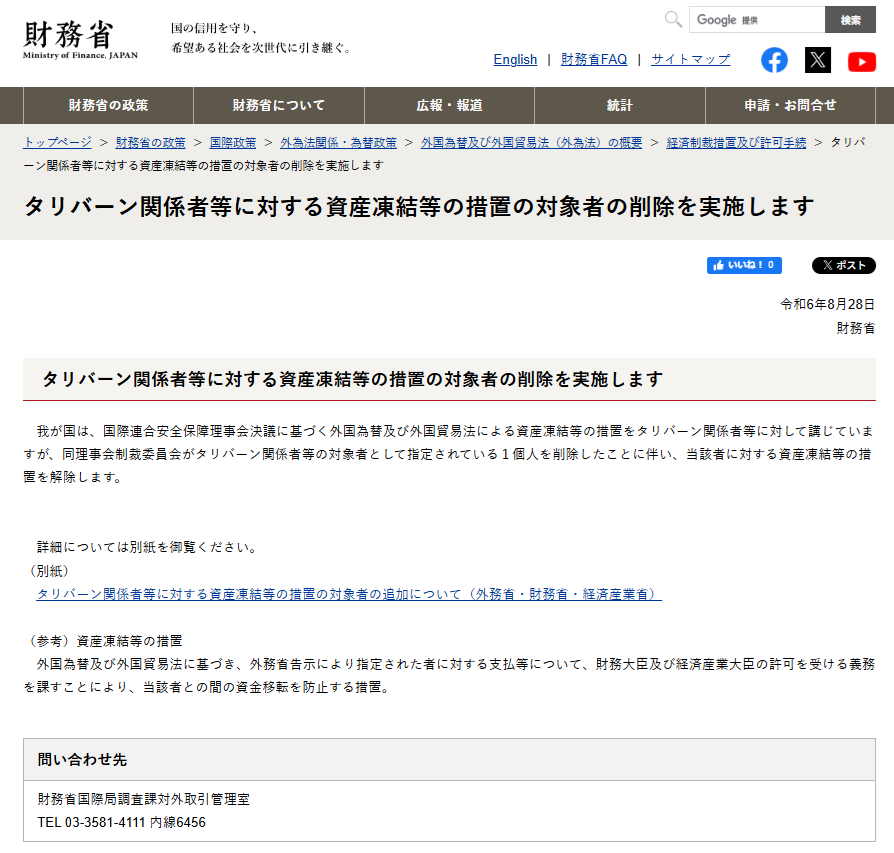Screen dimensions: 894x853
Task: Go to トップページ breadcrumb link
Action: (x=57, y=143)
